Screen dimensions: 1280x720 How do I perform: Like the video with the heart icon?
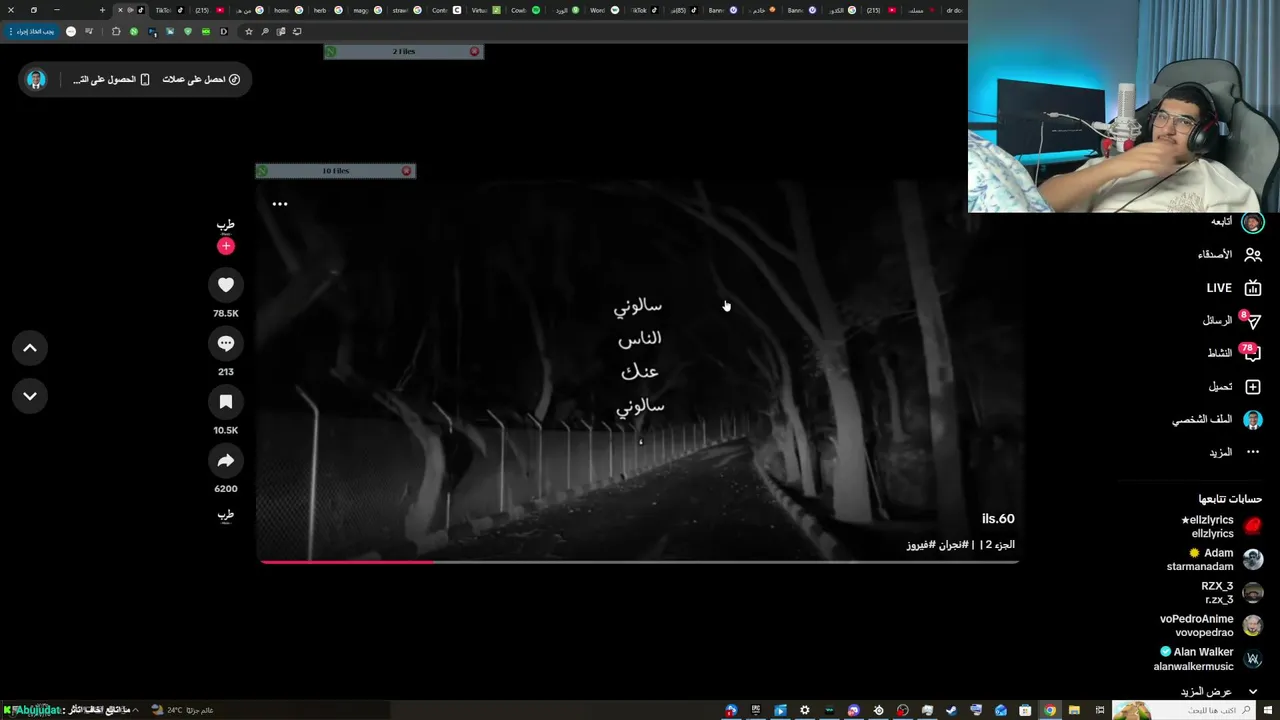pos(226,285)
